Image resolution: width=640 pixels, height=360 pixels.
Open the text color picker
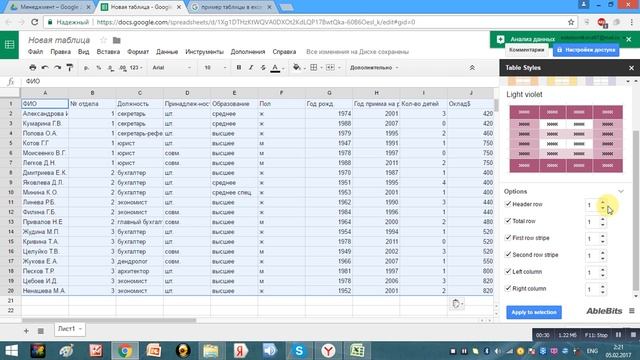276,68
